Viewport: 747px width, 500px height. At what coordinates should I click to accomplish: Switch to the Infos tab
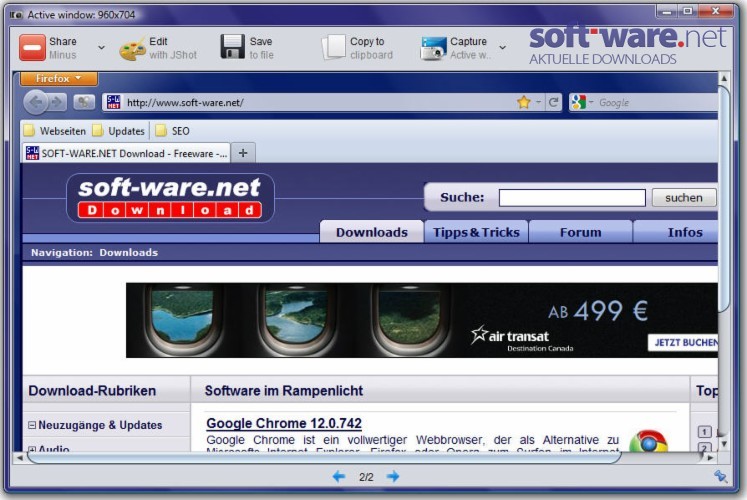(676, 232)
